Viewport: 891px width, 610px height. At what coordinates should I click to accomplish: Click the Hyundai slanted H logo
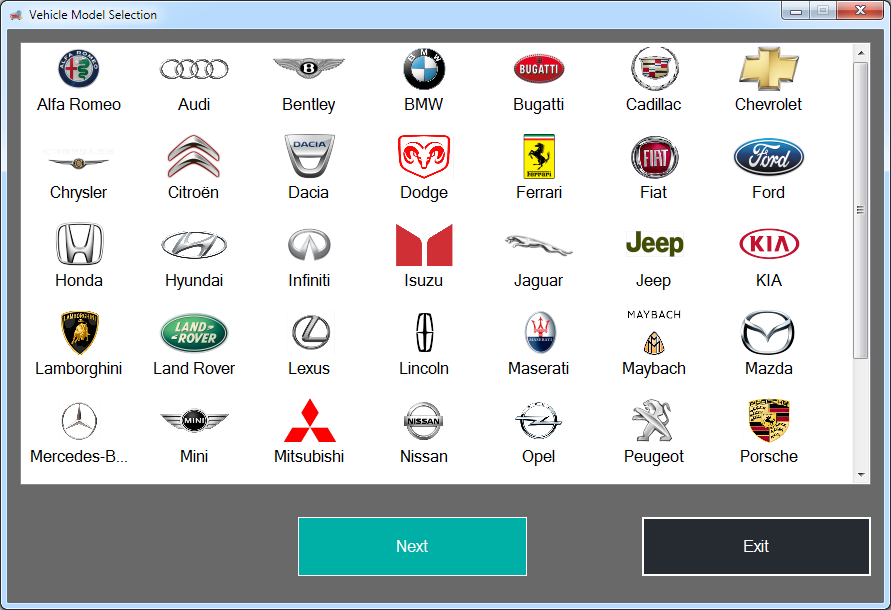(x=194, y=245)
